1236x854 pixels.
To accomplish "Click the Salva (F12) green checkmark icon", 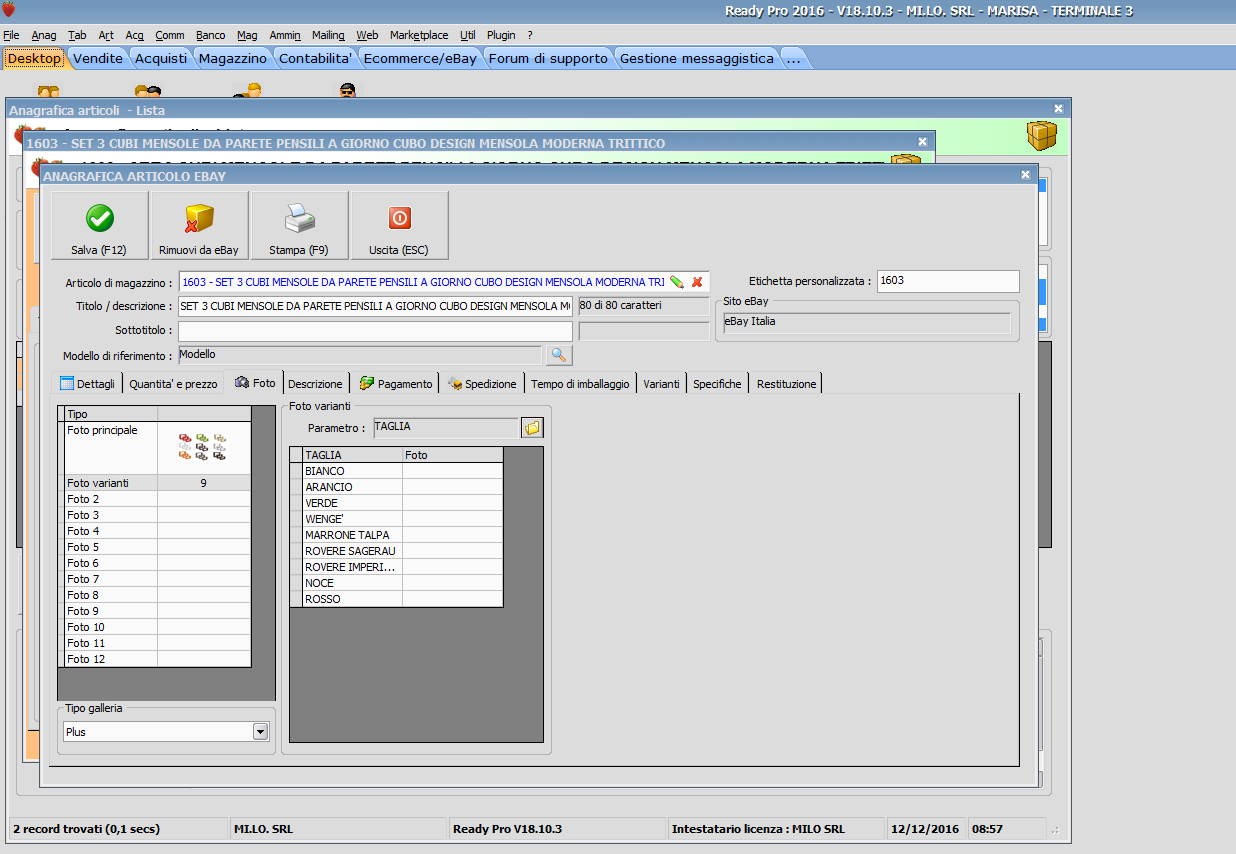I will (99, 218).
